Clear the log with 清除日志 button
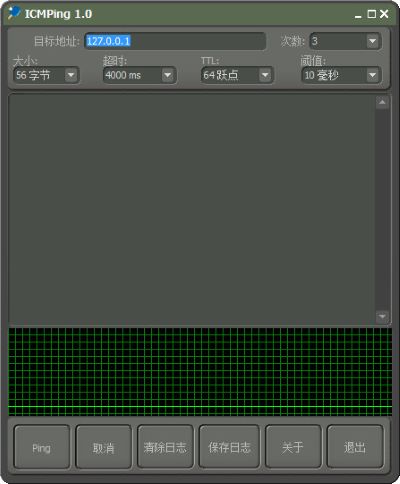 click(165, 447)
